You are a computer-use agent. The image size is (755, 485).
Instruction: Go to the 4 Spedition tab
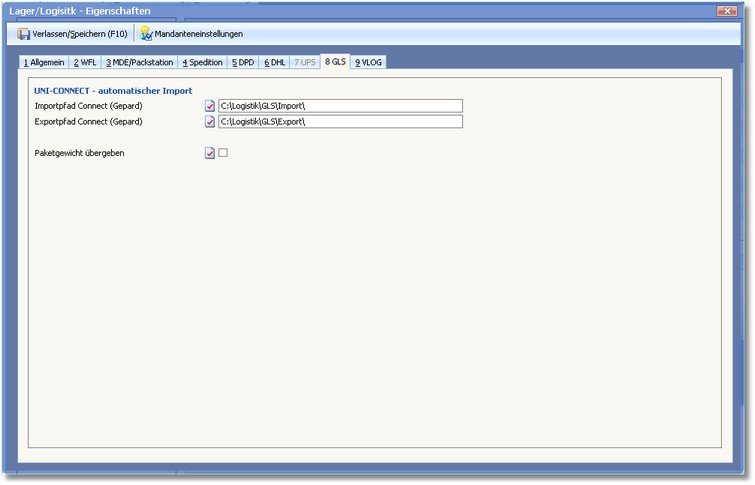click(203, 62)
